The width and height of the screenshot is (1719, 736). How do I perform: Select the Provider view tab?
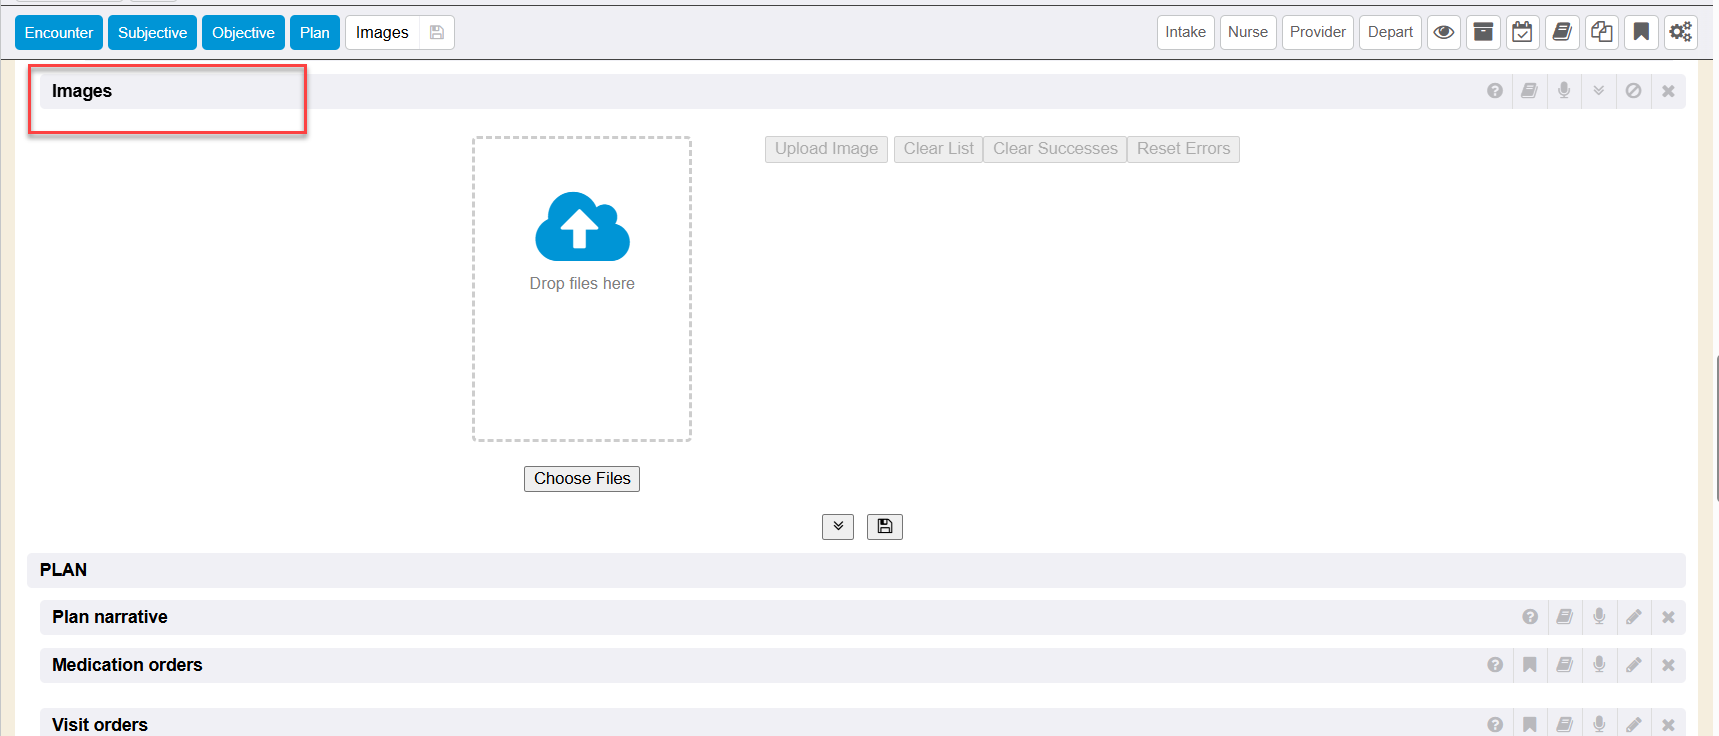click(1317, 32)
